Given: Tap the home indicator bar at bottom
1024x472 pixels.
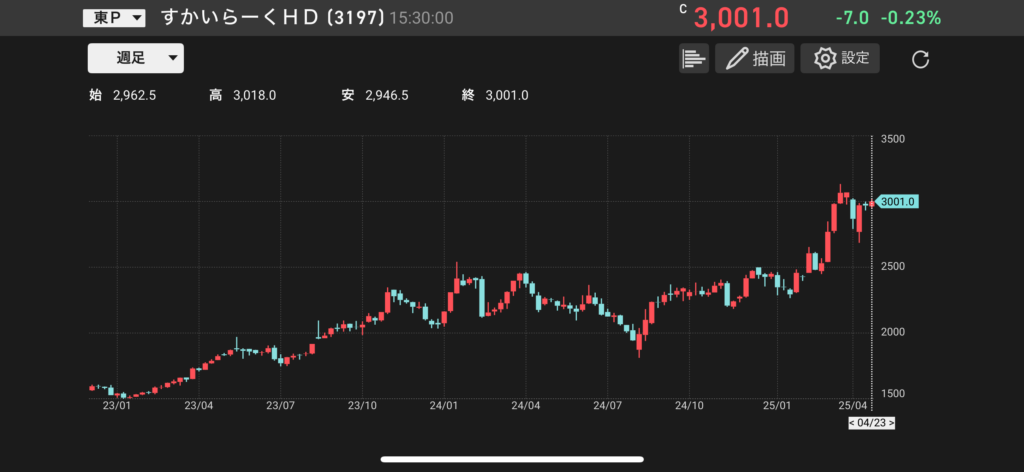Looking at the screenshot, I should pyautogui.click(x=512, y=460).
